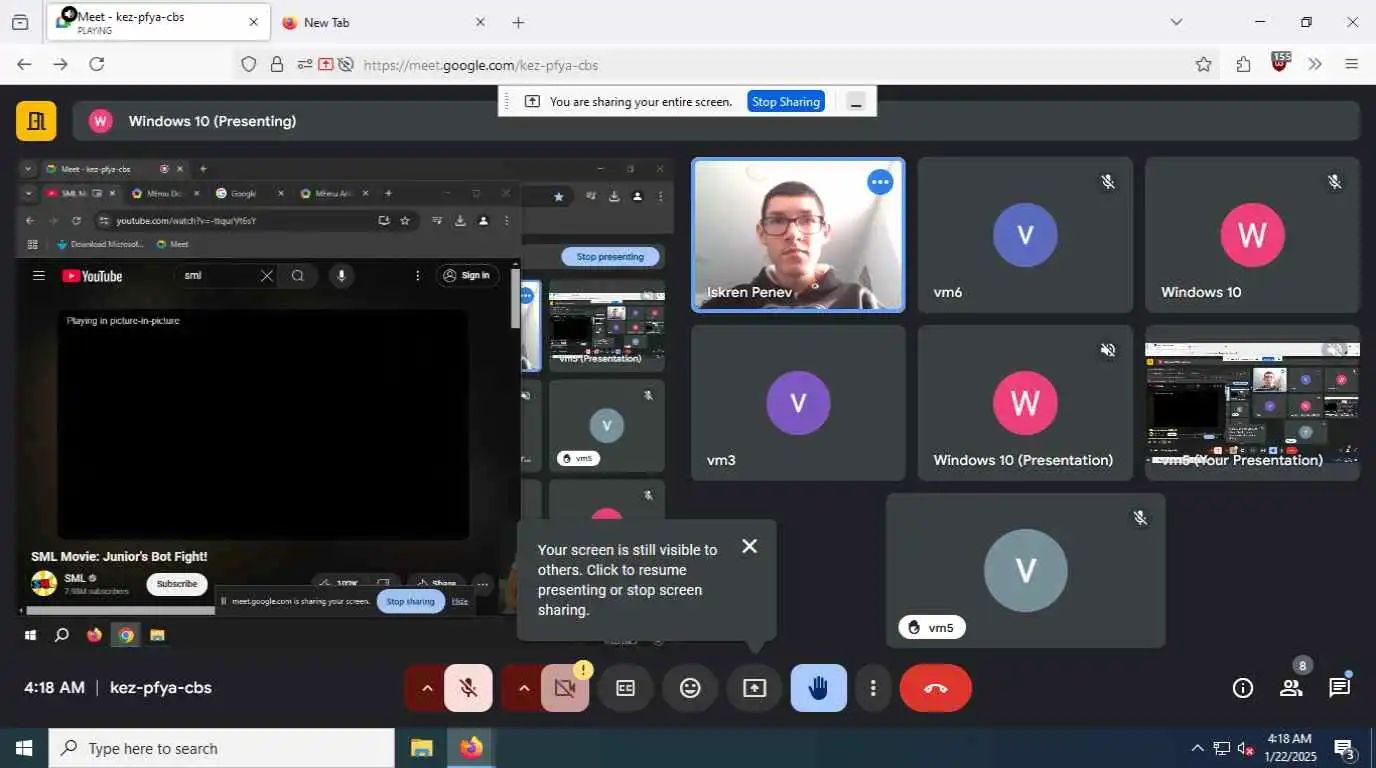Select the vm6 participant tile
The width and height of the screenshot is (1376, 768).
point(1025,235)
